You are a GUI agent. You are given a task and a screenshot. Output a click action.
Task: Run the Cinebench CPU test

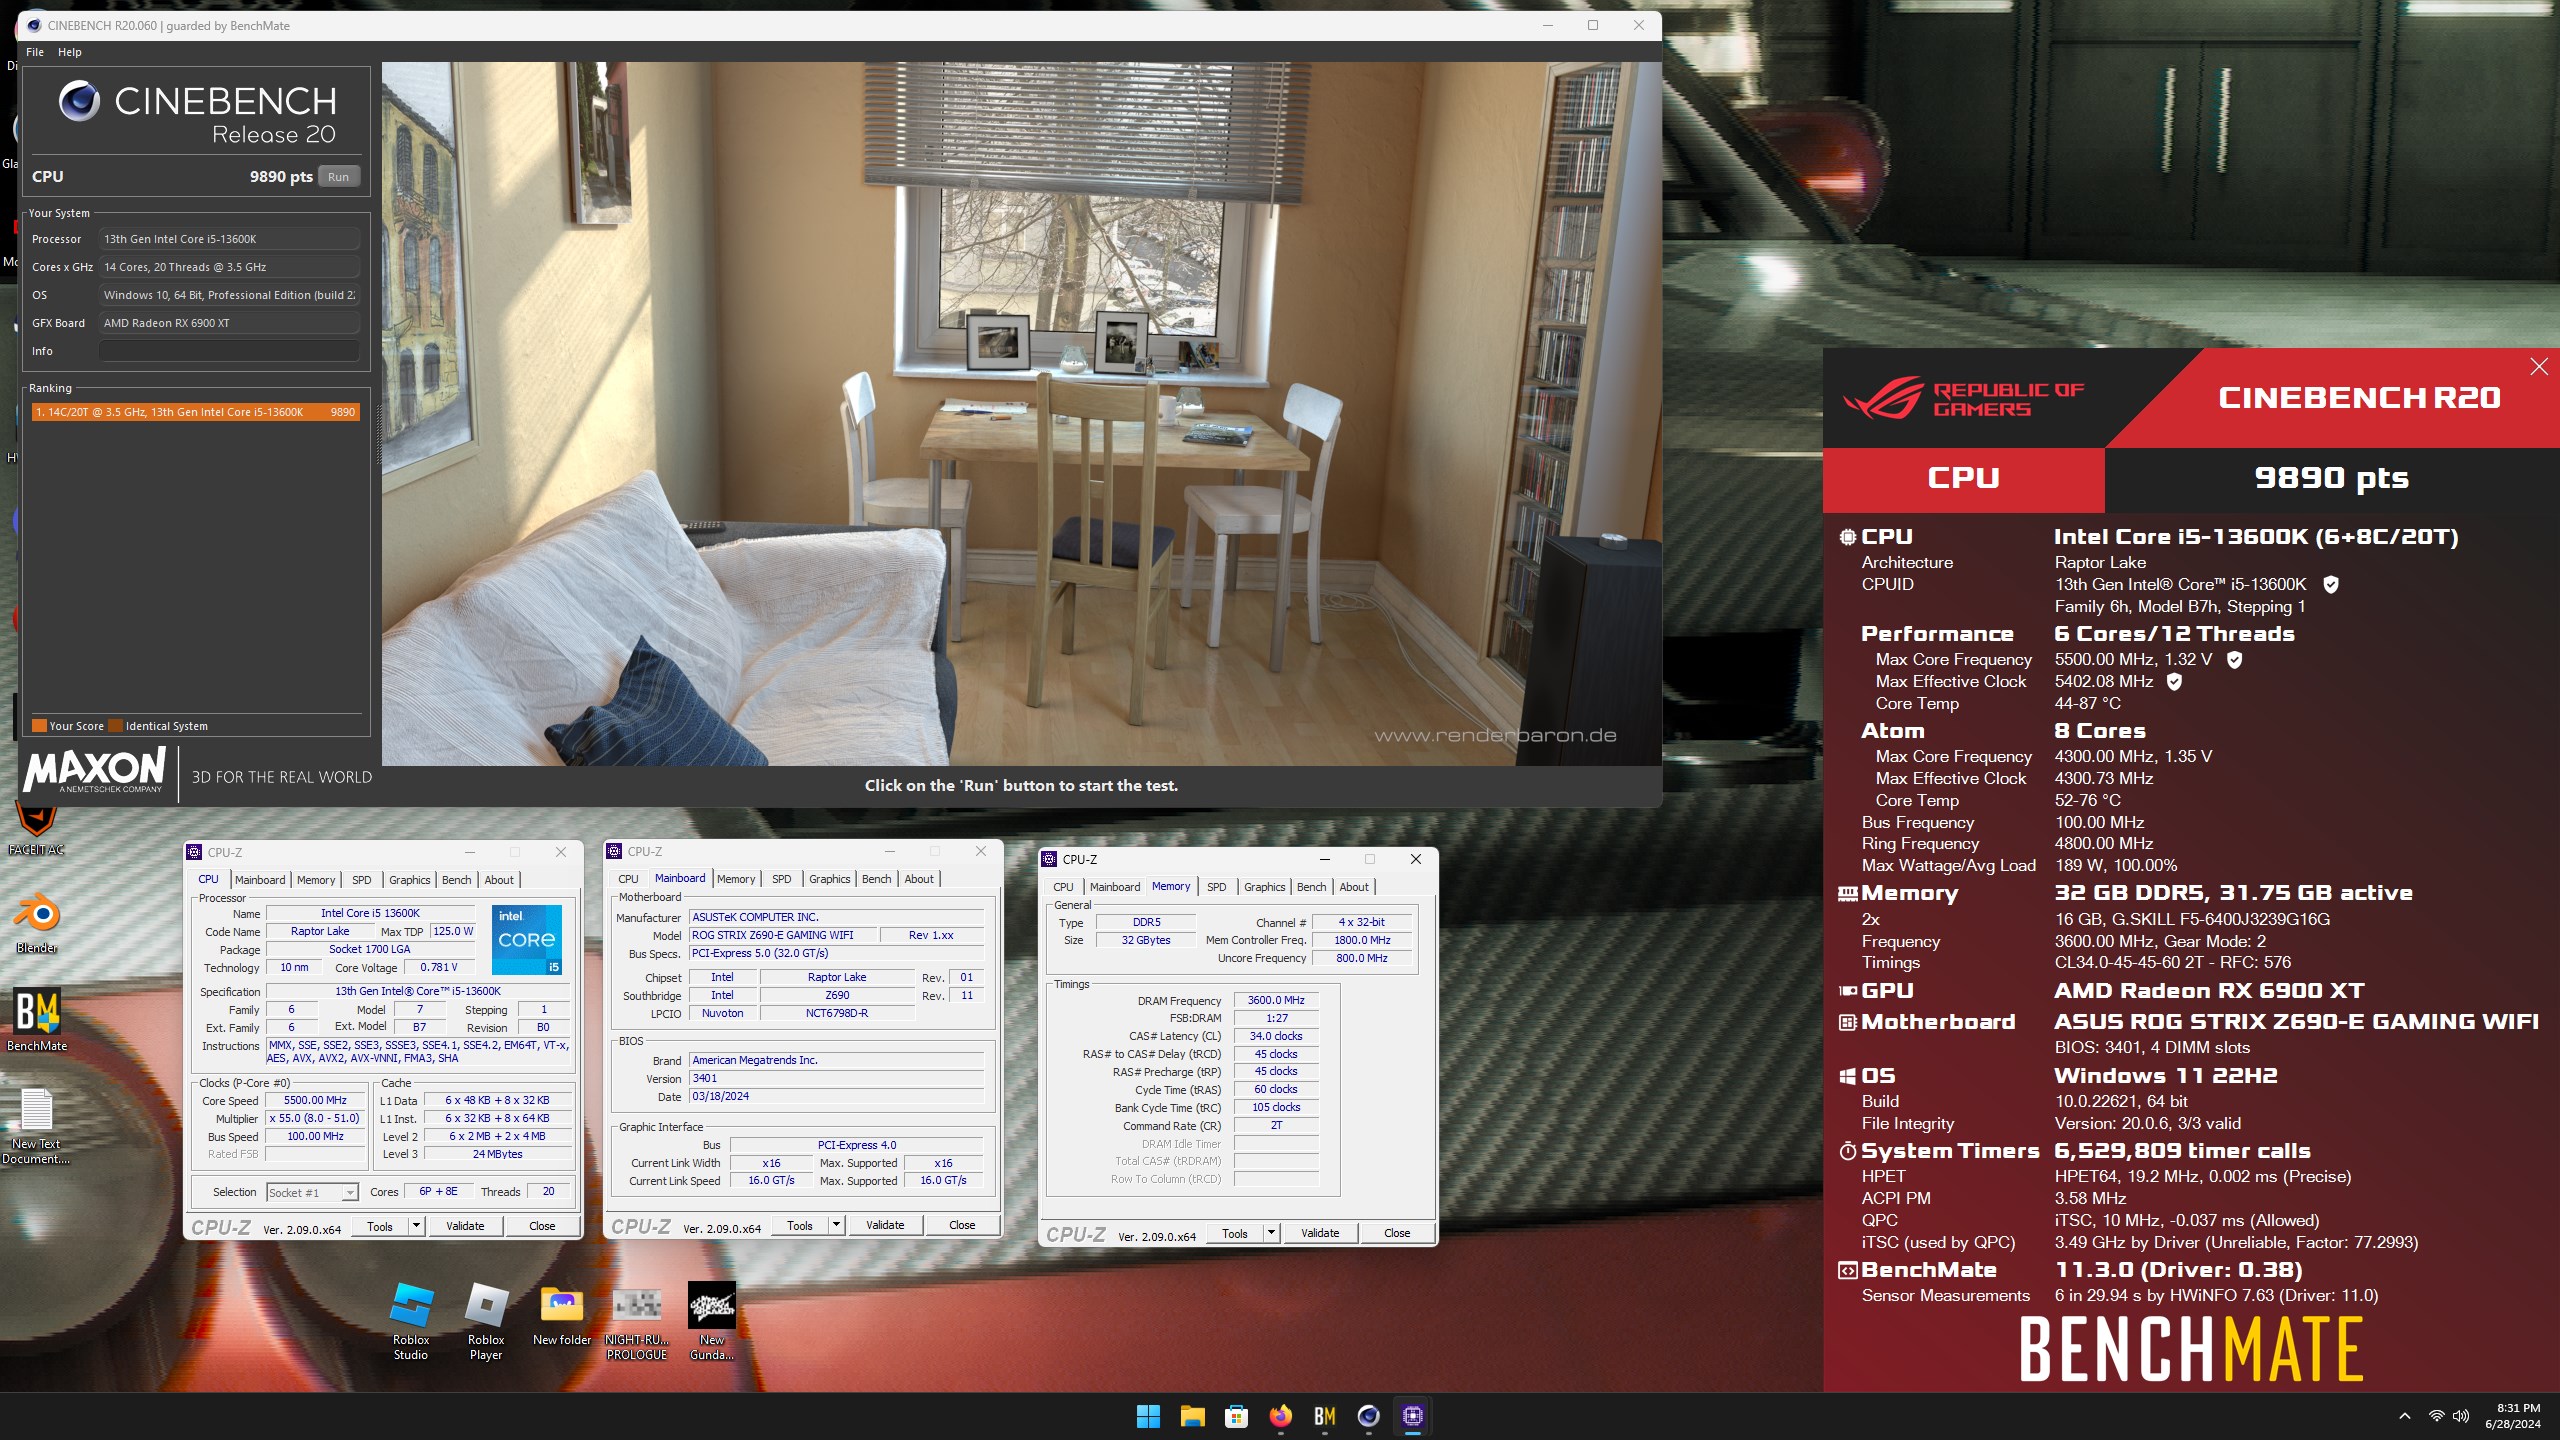point(339,177)
